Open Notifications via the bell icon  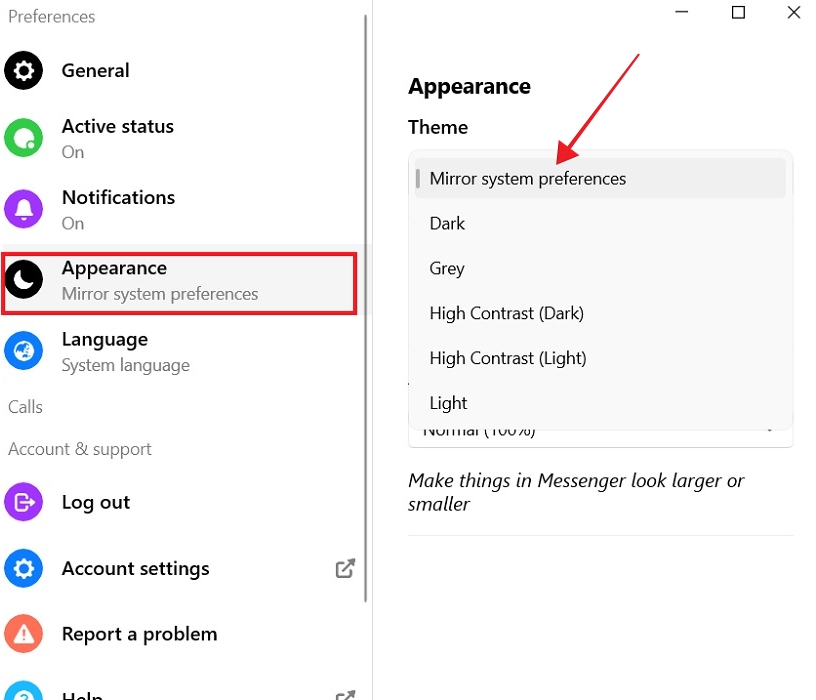[x=24, y=209]
